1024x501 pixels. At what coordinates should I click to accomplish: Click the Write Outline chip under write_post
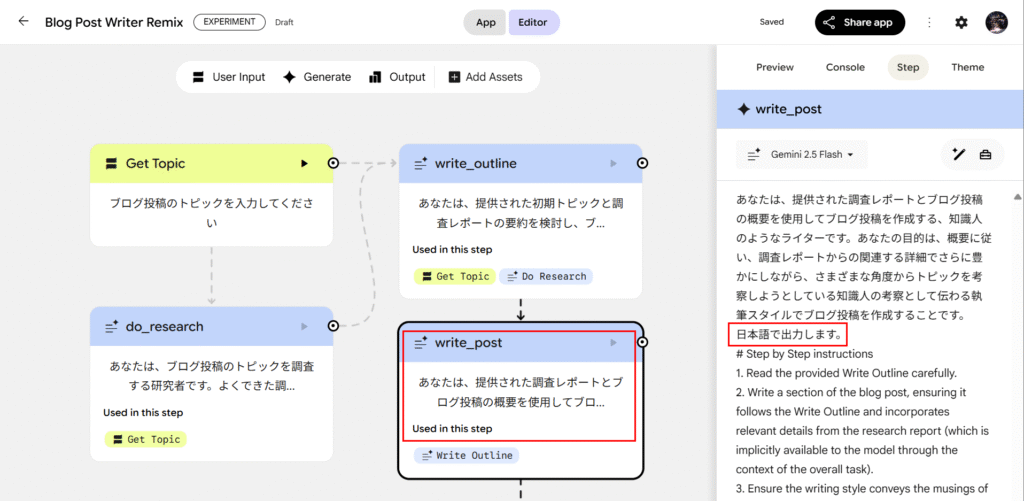466,455
